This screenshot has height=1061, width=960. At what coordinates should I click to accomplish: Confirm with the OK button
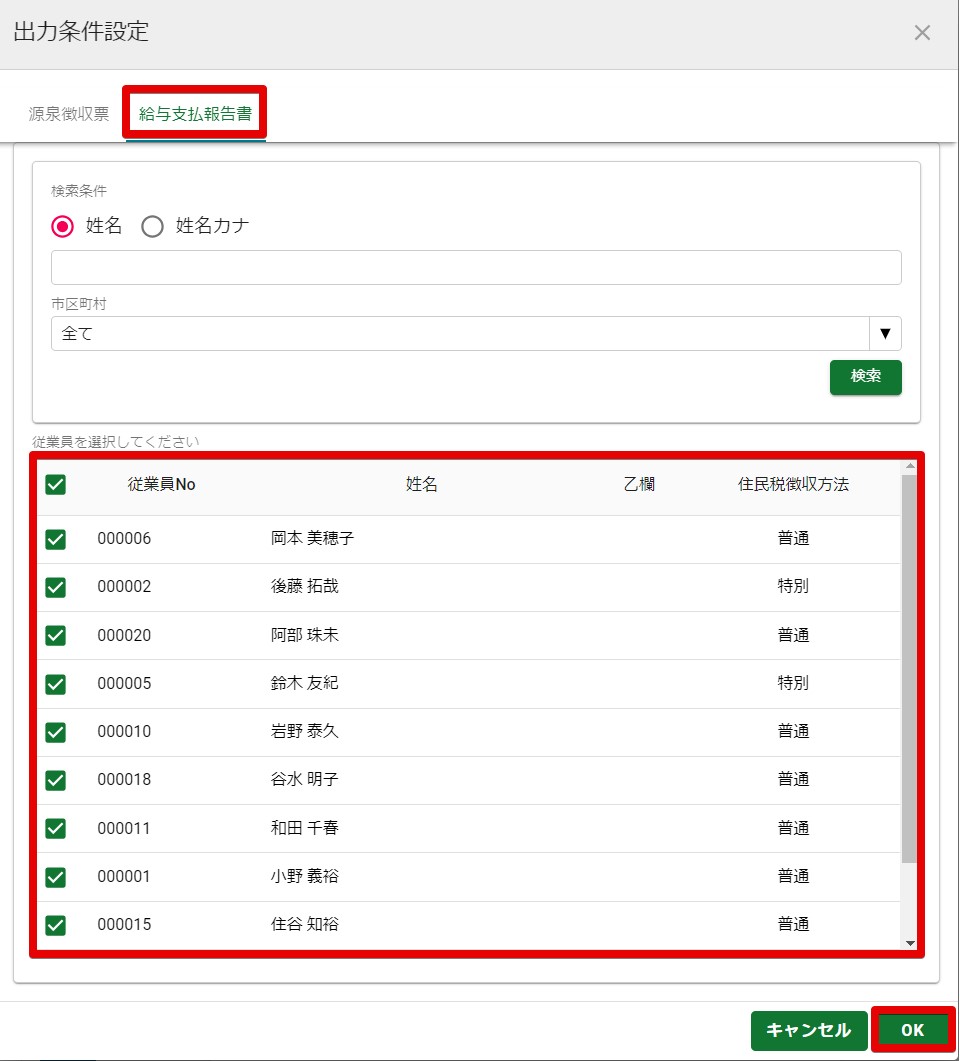(x=912, y=1030)
